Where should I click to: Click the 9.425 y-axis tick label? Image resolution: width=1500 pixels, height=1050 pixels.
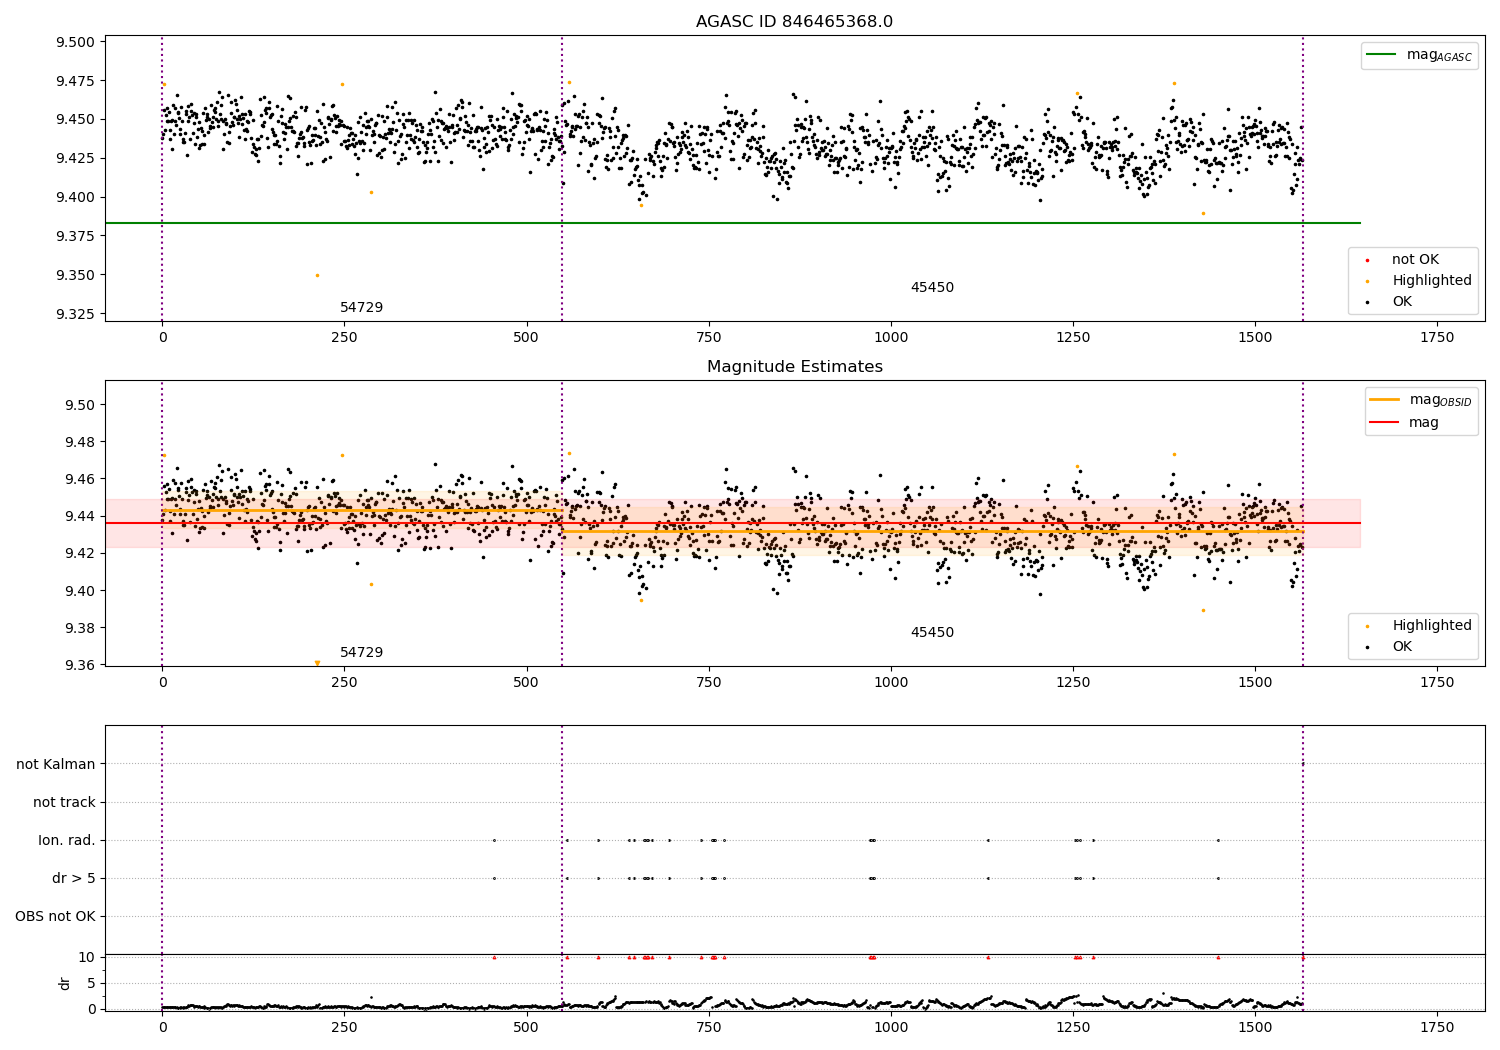76,158
